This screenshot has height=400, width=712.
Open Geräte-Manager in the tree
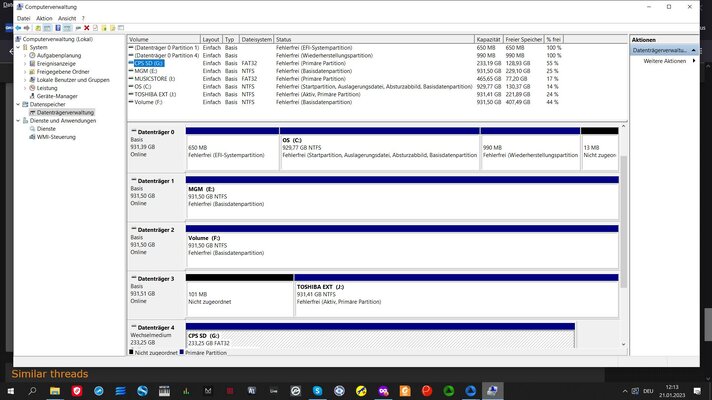point(57,96)
